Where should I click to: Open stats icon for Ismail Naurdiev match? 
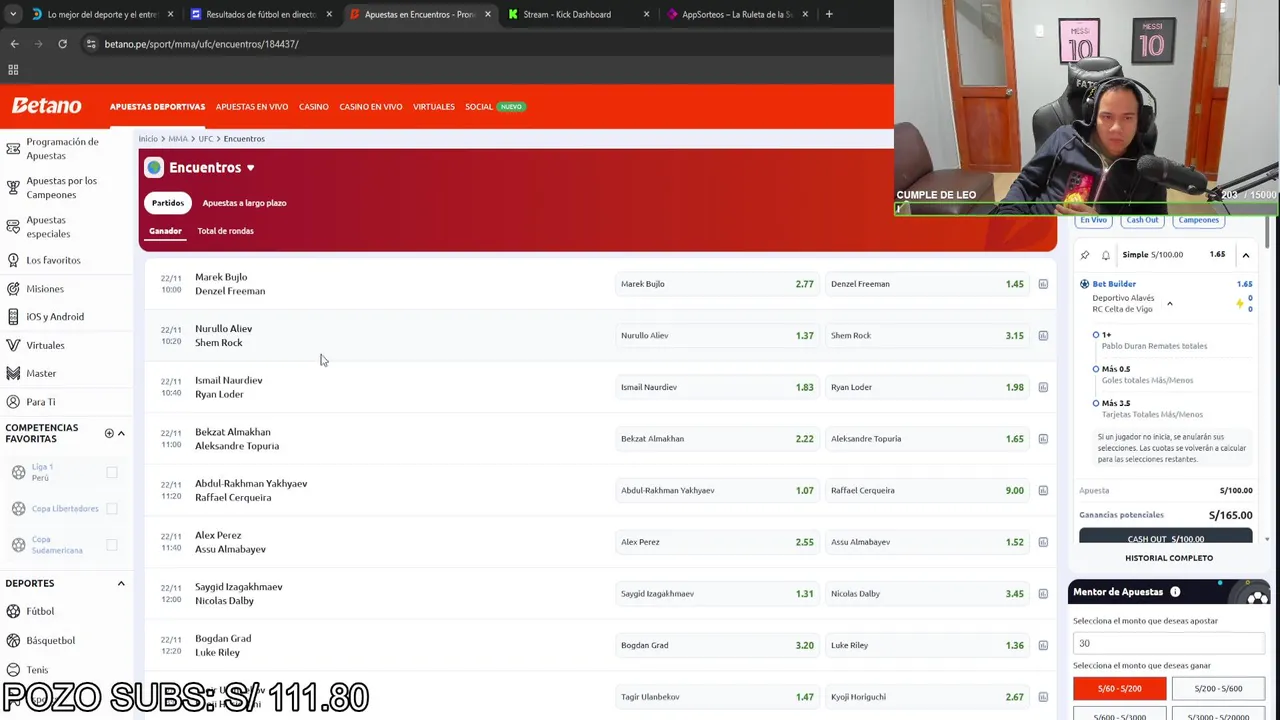tap(1043, 387)
